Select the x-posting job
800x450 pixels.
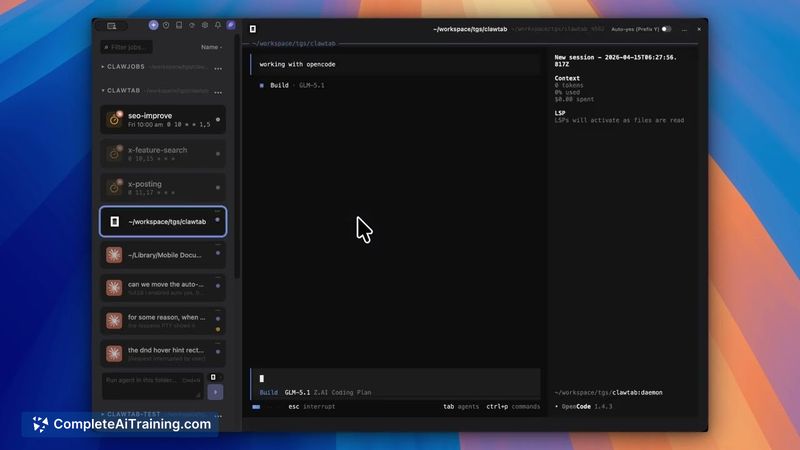pos(163,187)
